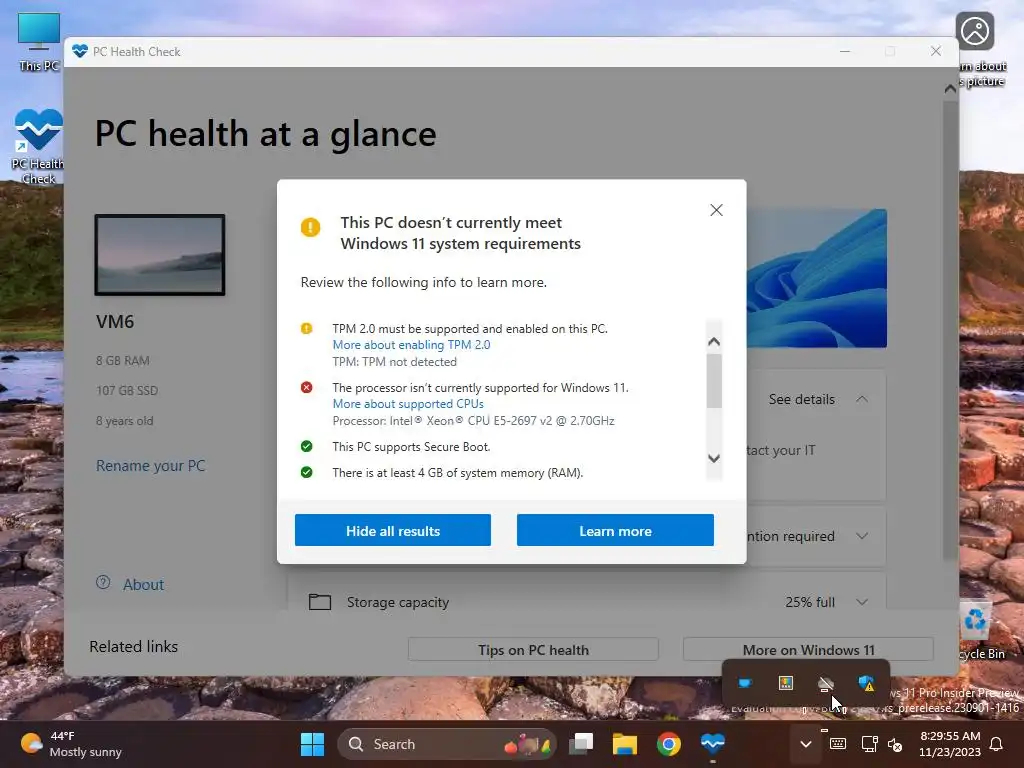Collapse the See details chevron
1024x768 pixels.
[x=862, y=399]
